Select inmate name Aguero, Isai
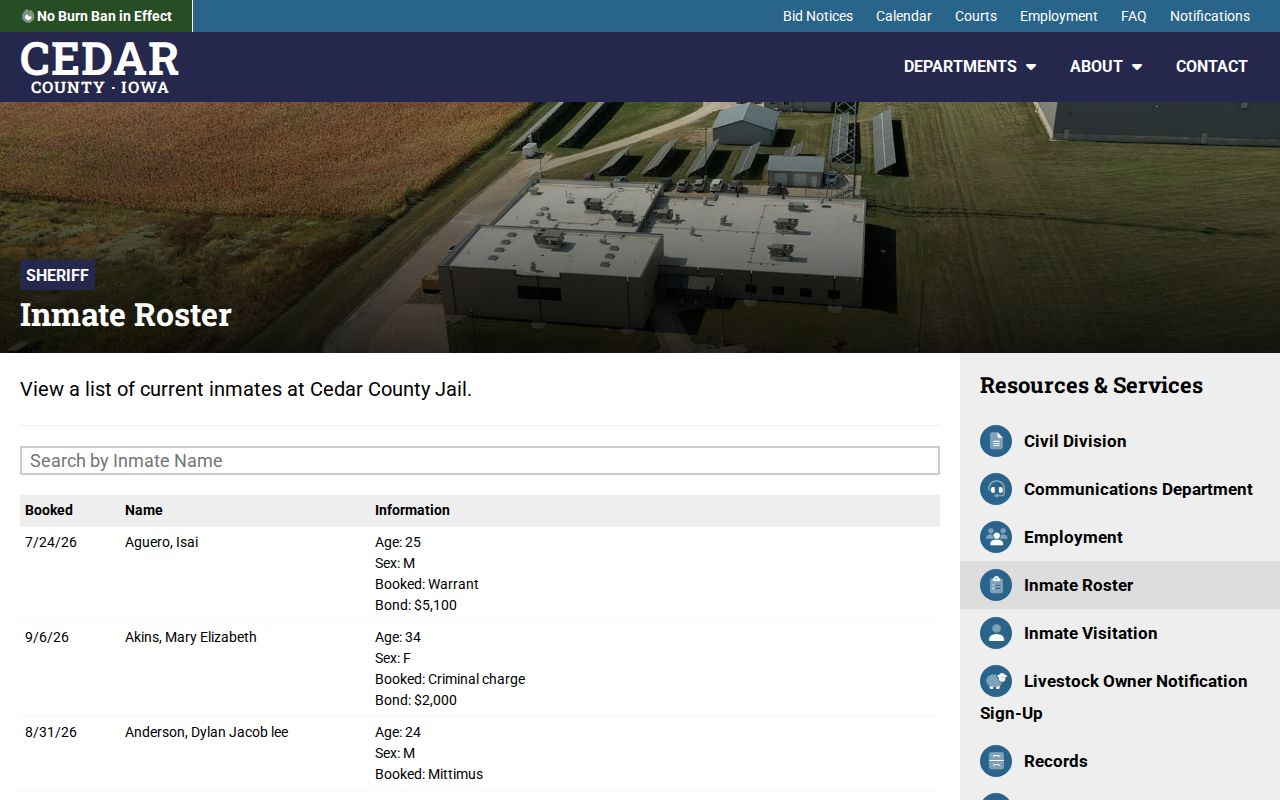The height and width of the screenshot is (800, 1280). [x=162, y=542]
